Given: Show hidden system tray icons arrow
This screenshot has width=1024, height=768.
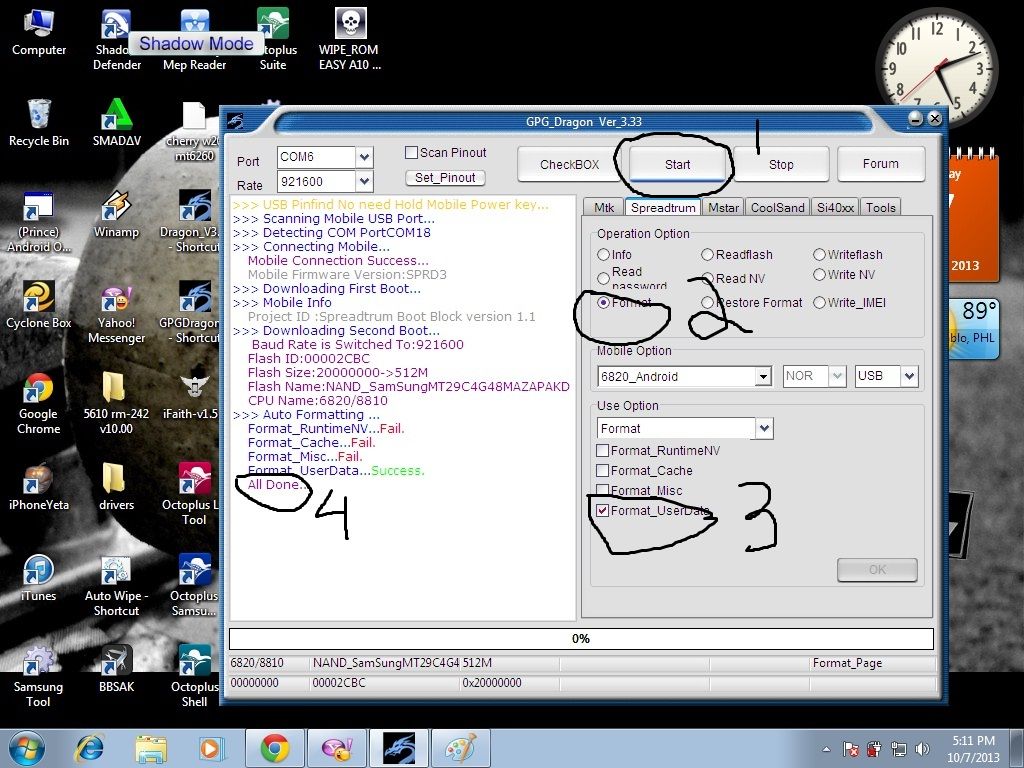Looking at the screenshot, I should [827, 750].
